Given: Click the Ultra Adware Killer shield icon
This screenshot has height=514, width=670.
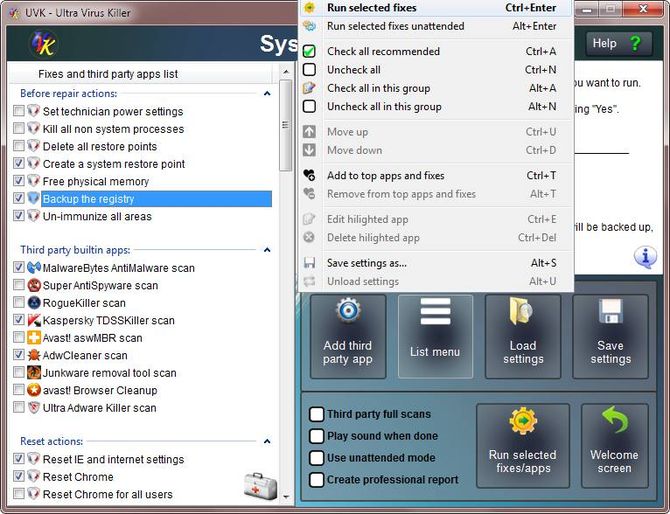Looking at the screenshot, I should click(34, 408).
